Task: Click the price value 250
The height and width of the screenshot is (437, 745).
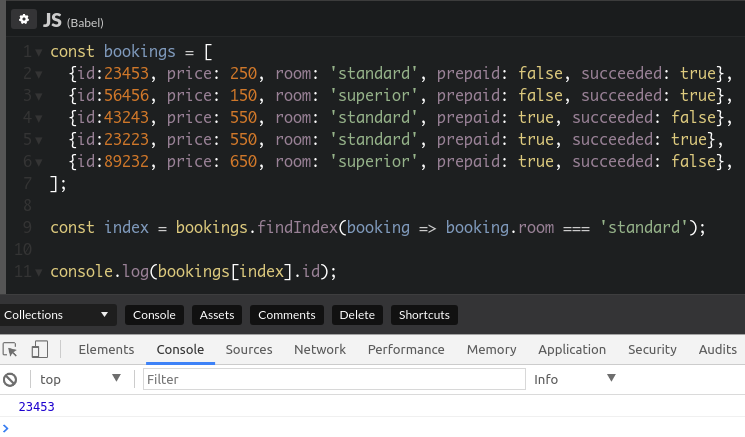Action: pyautogui.click(x=243, y=74)
